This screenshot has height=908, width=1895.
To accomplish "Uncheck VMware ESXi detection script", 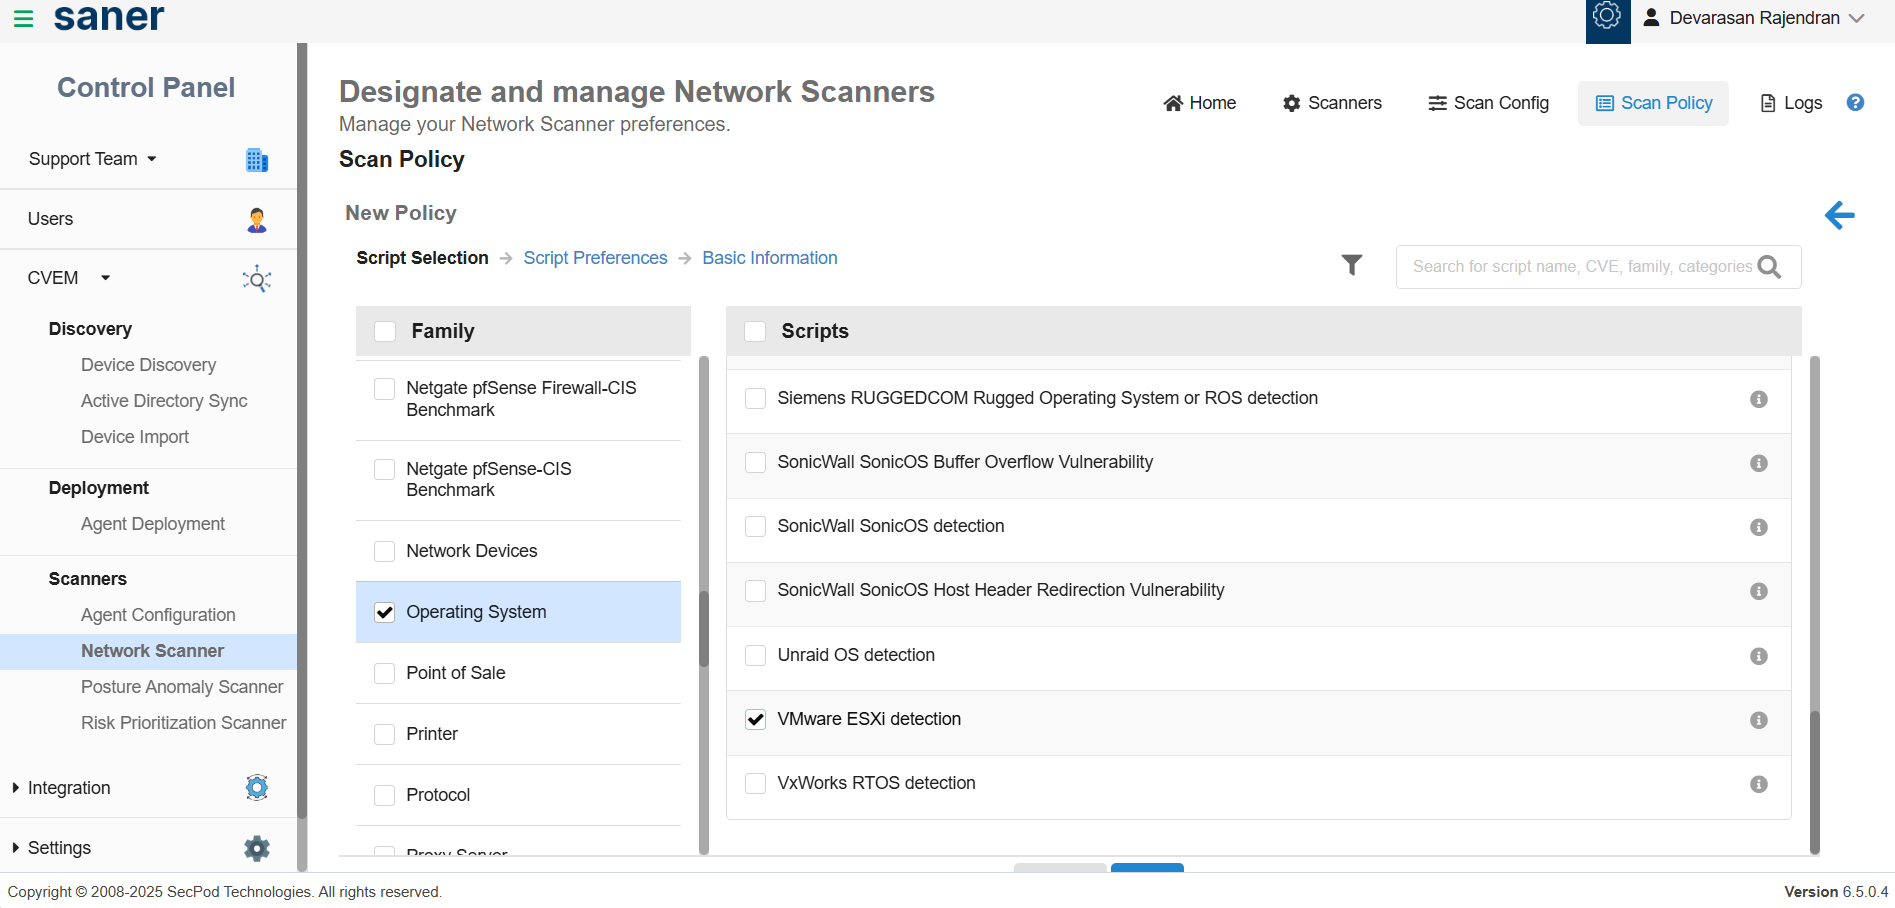I will [x=756, y=719].
